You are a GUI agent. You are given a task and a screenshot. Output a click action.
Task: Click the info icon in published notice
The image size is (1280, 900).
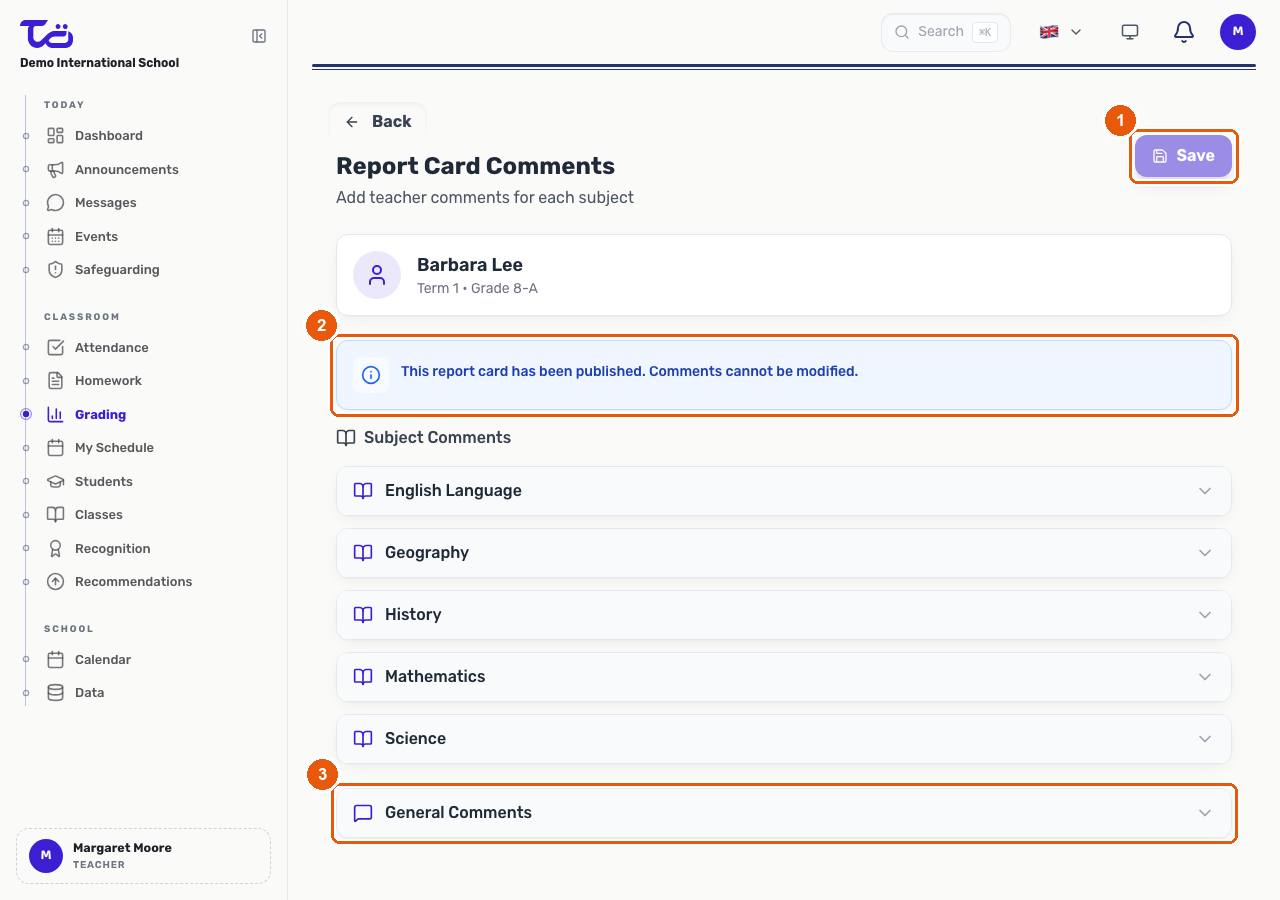pos(371,375)
